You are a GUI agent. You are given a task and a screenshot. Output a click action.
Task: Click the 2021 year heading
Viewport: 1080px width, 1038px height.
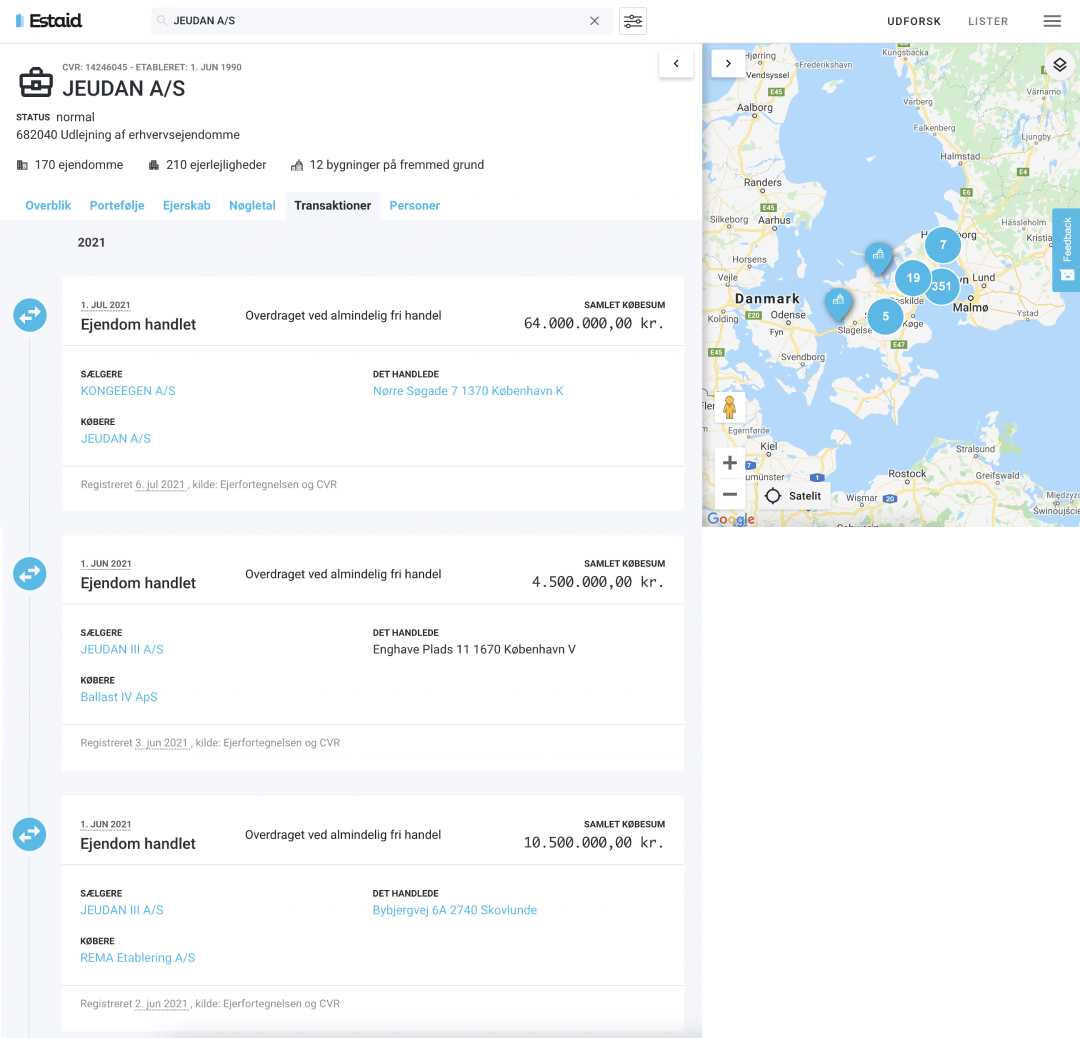click(92, 242)
